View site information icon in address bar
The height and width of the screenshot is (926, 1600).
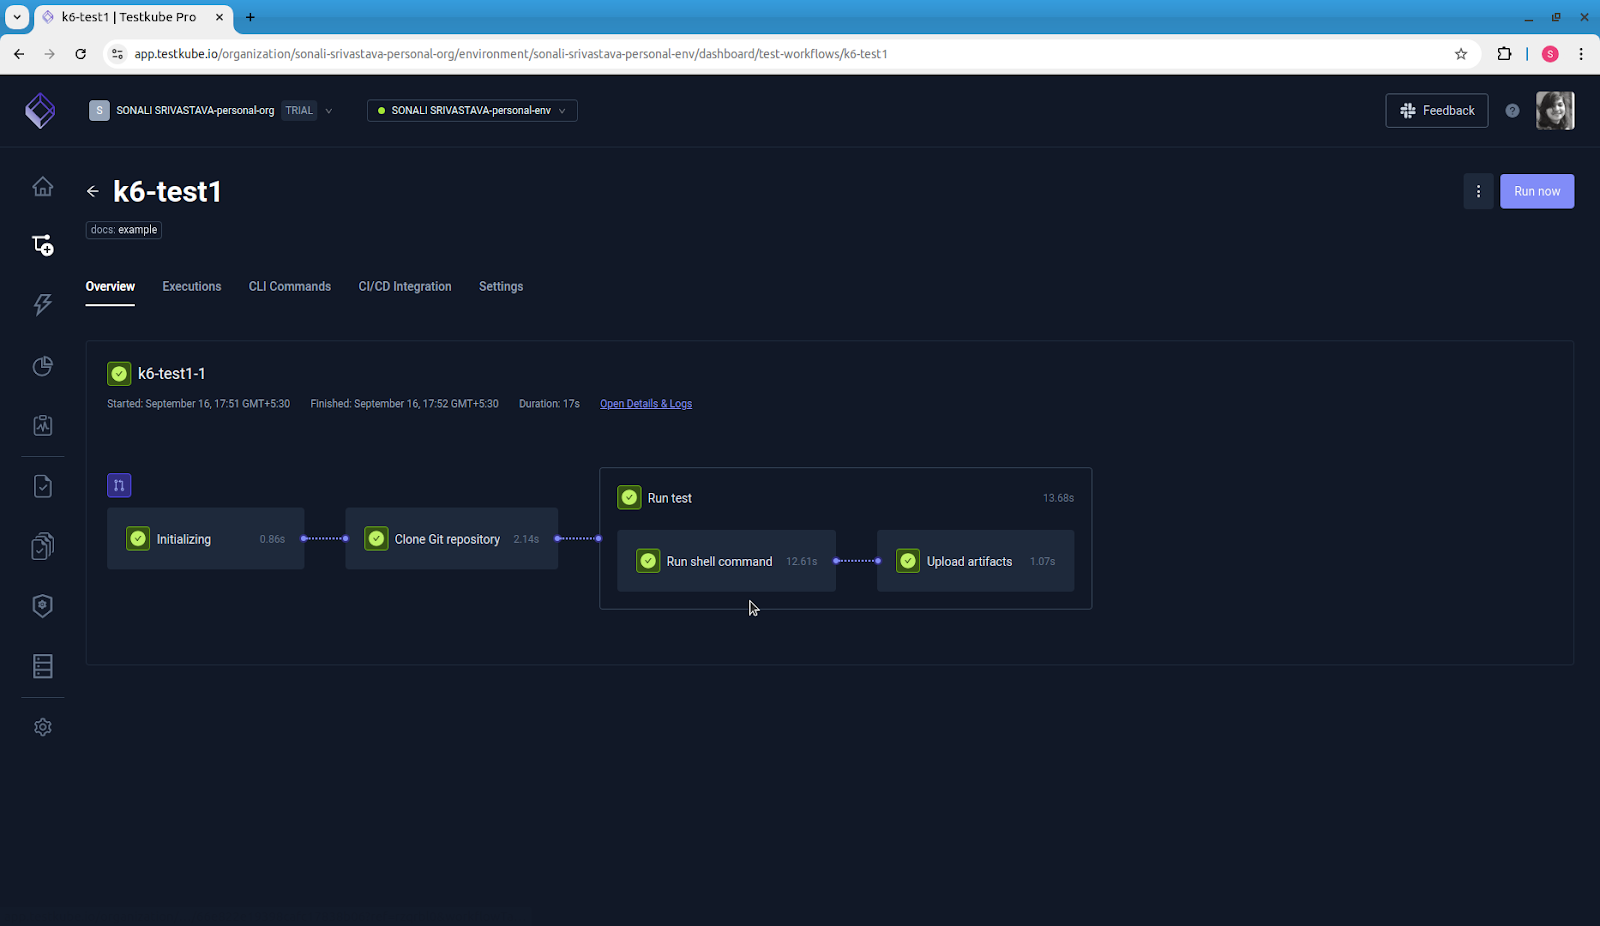point(118,54)
